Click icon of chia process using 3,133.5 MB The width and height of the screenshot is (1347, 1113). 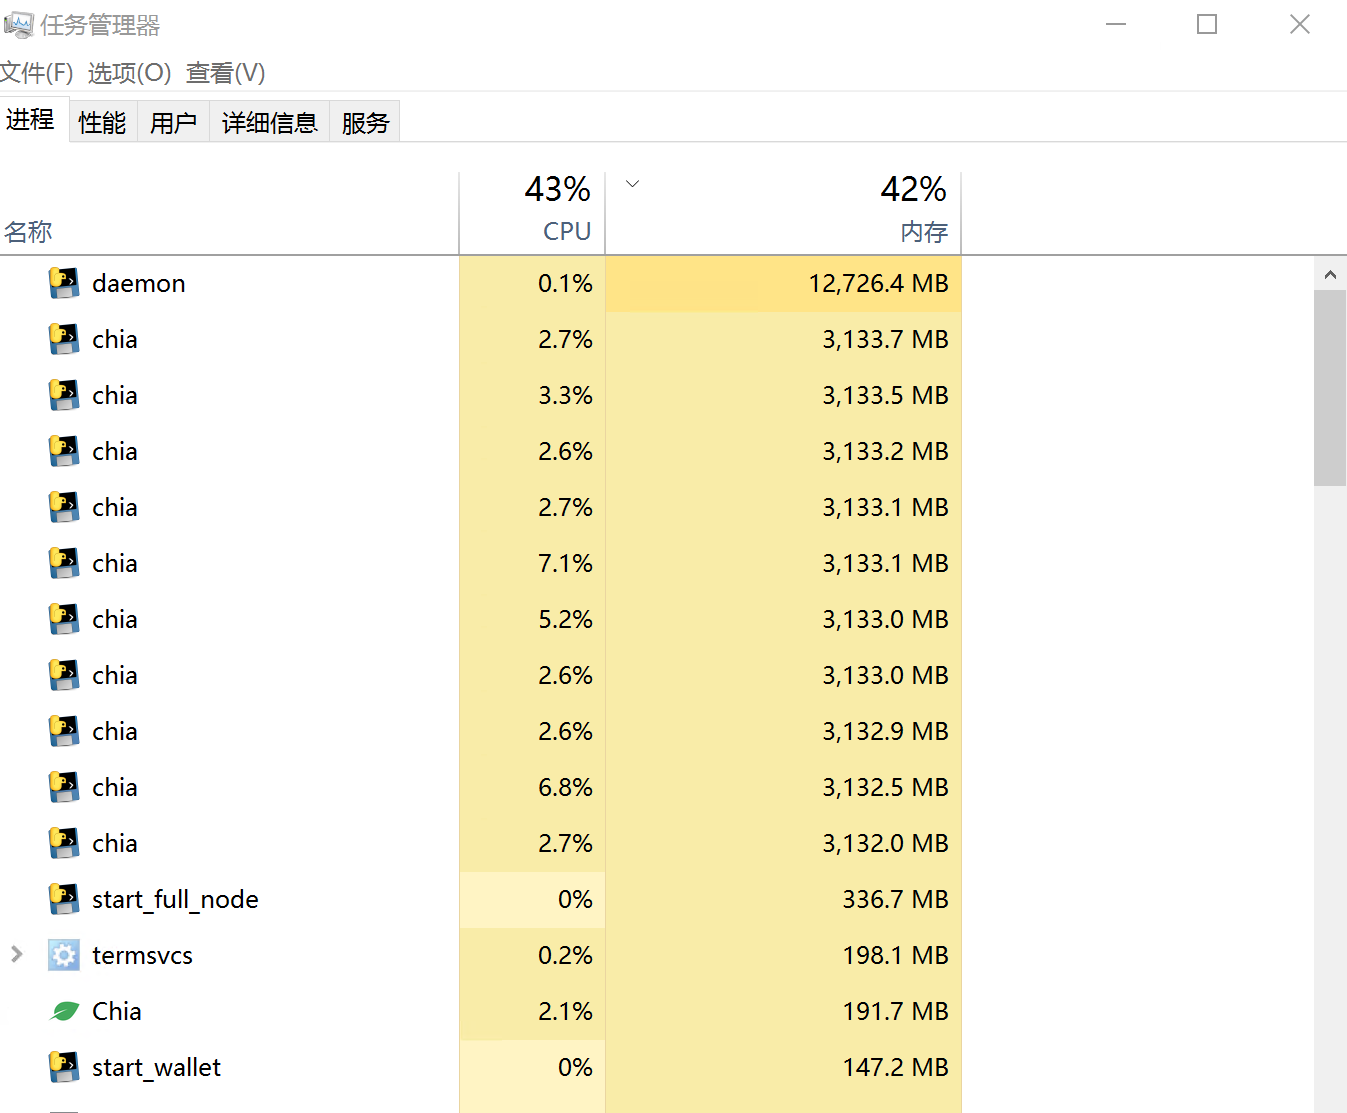[64, 396]
